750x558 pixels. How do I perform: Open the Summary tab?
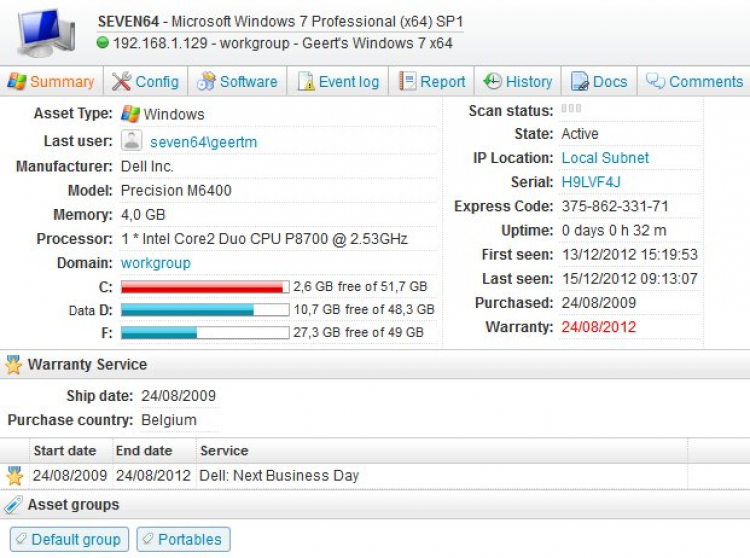pyautogui.click(x=51, y=82)
